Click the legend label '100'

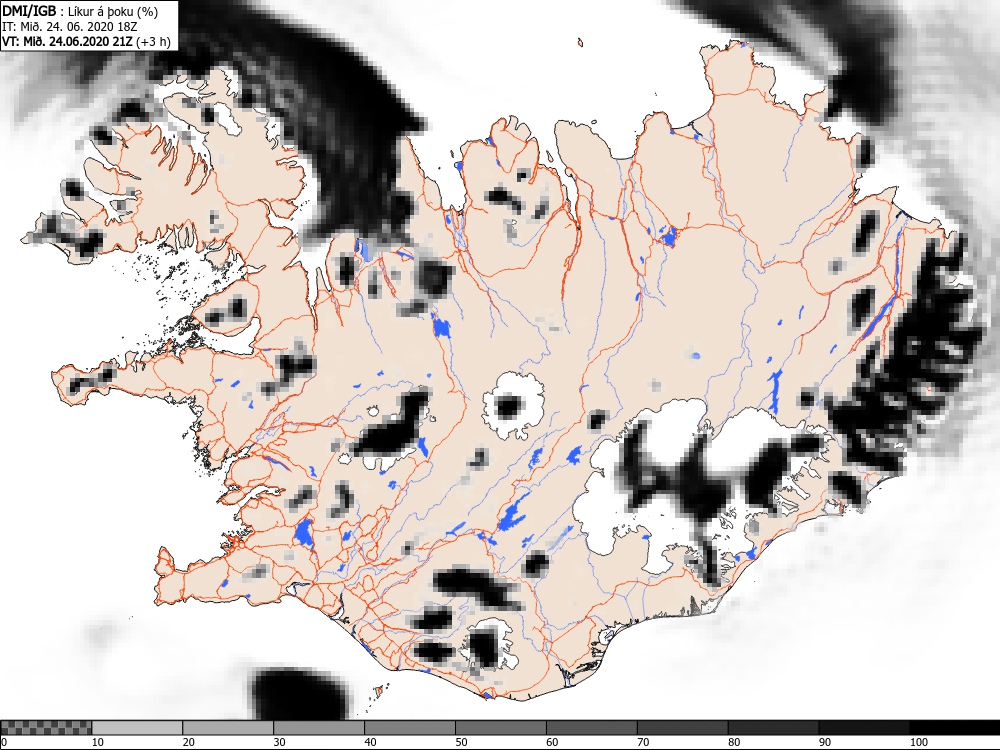[x=919, y=742]
